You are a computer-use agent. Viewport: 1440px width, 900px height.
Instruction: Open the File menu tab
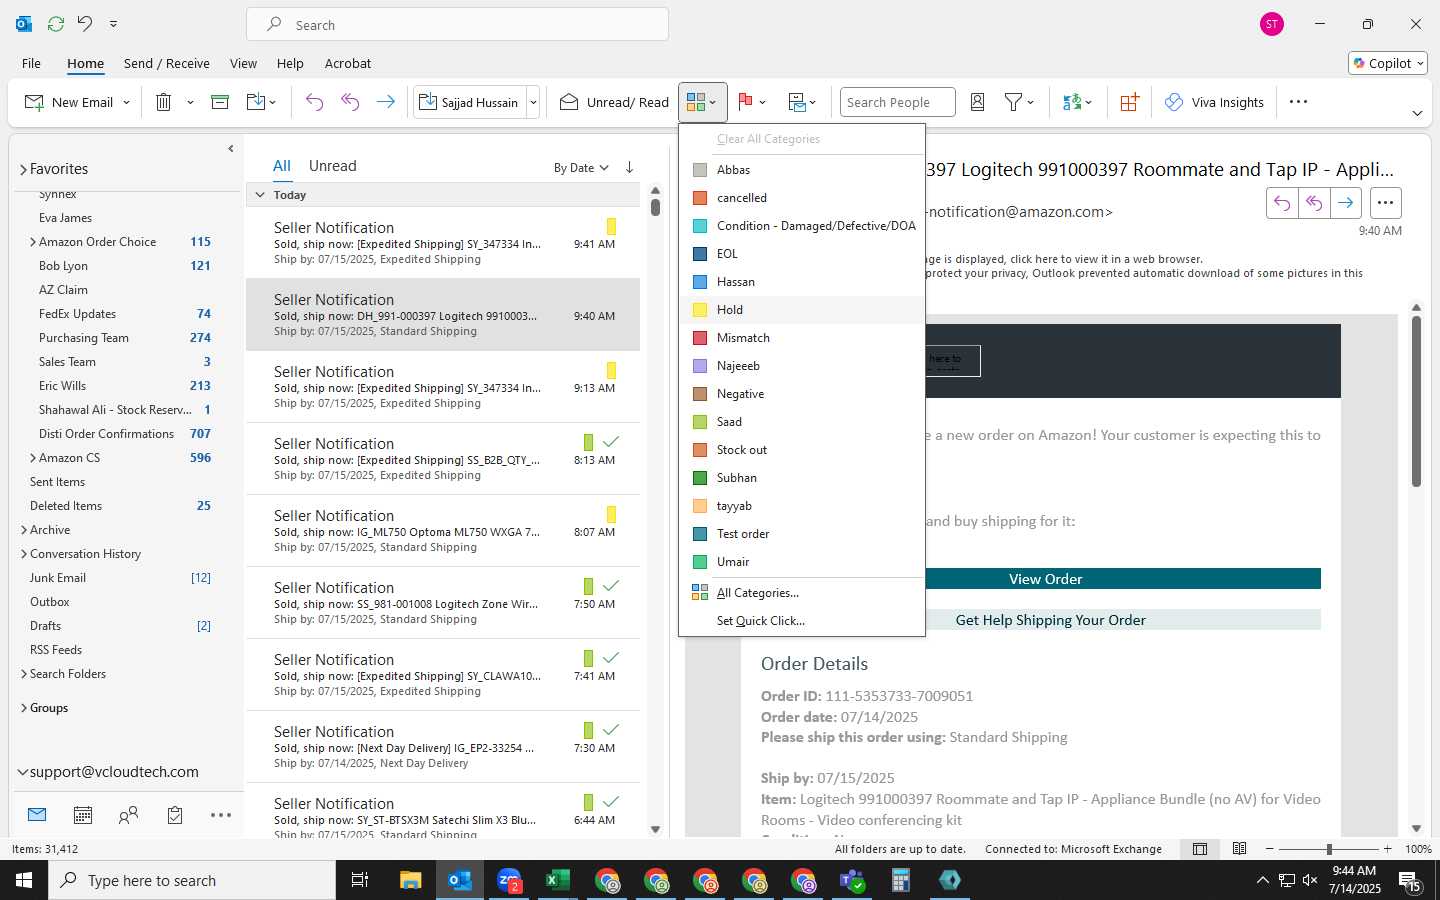(x=32, y=63)
